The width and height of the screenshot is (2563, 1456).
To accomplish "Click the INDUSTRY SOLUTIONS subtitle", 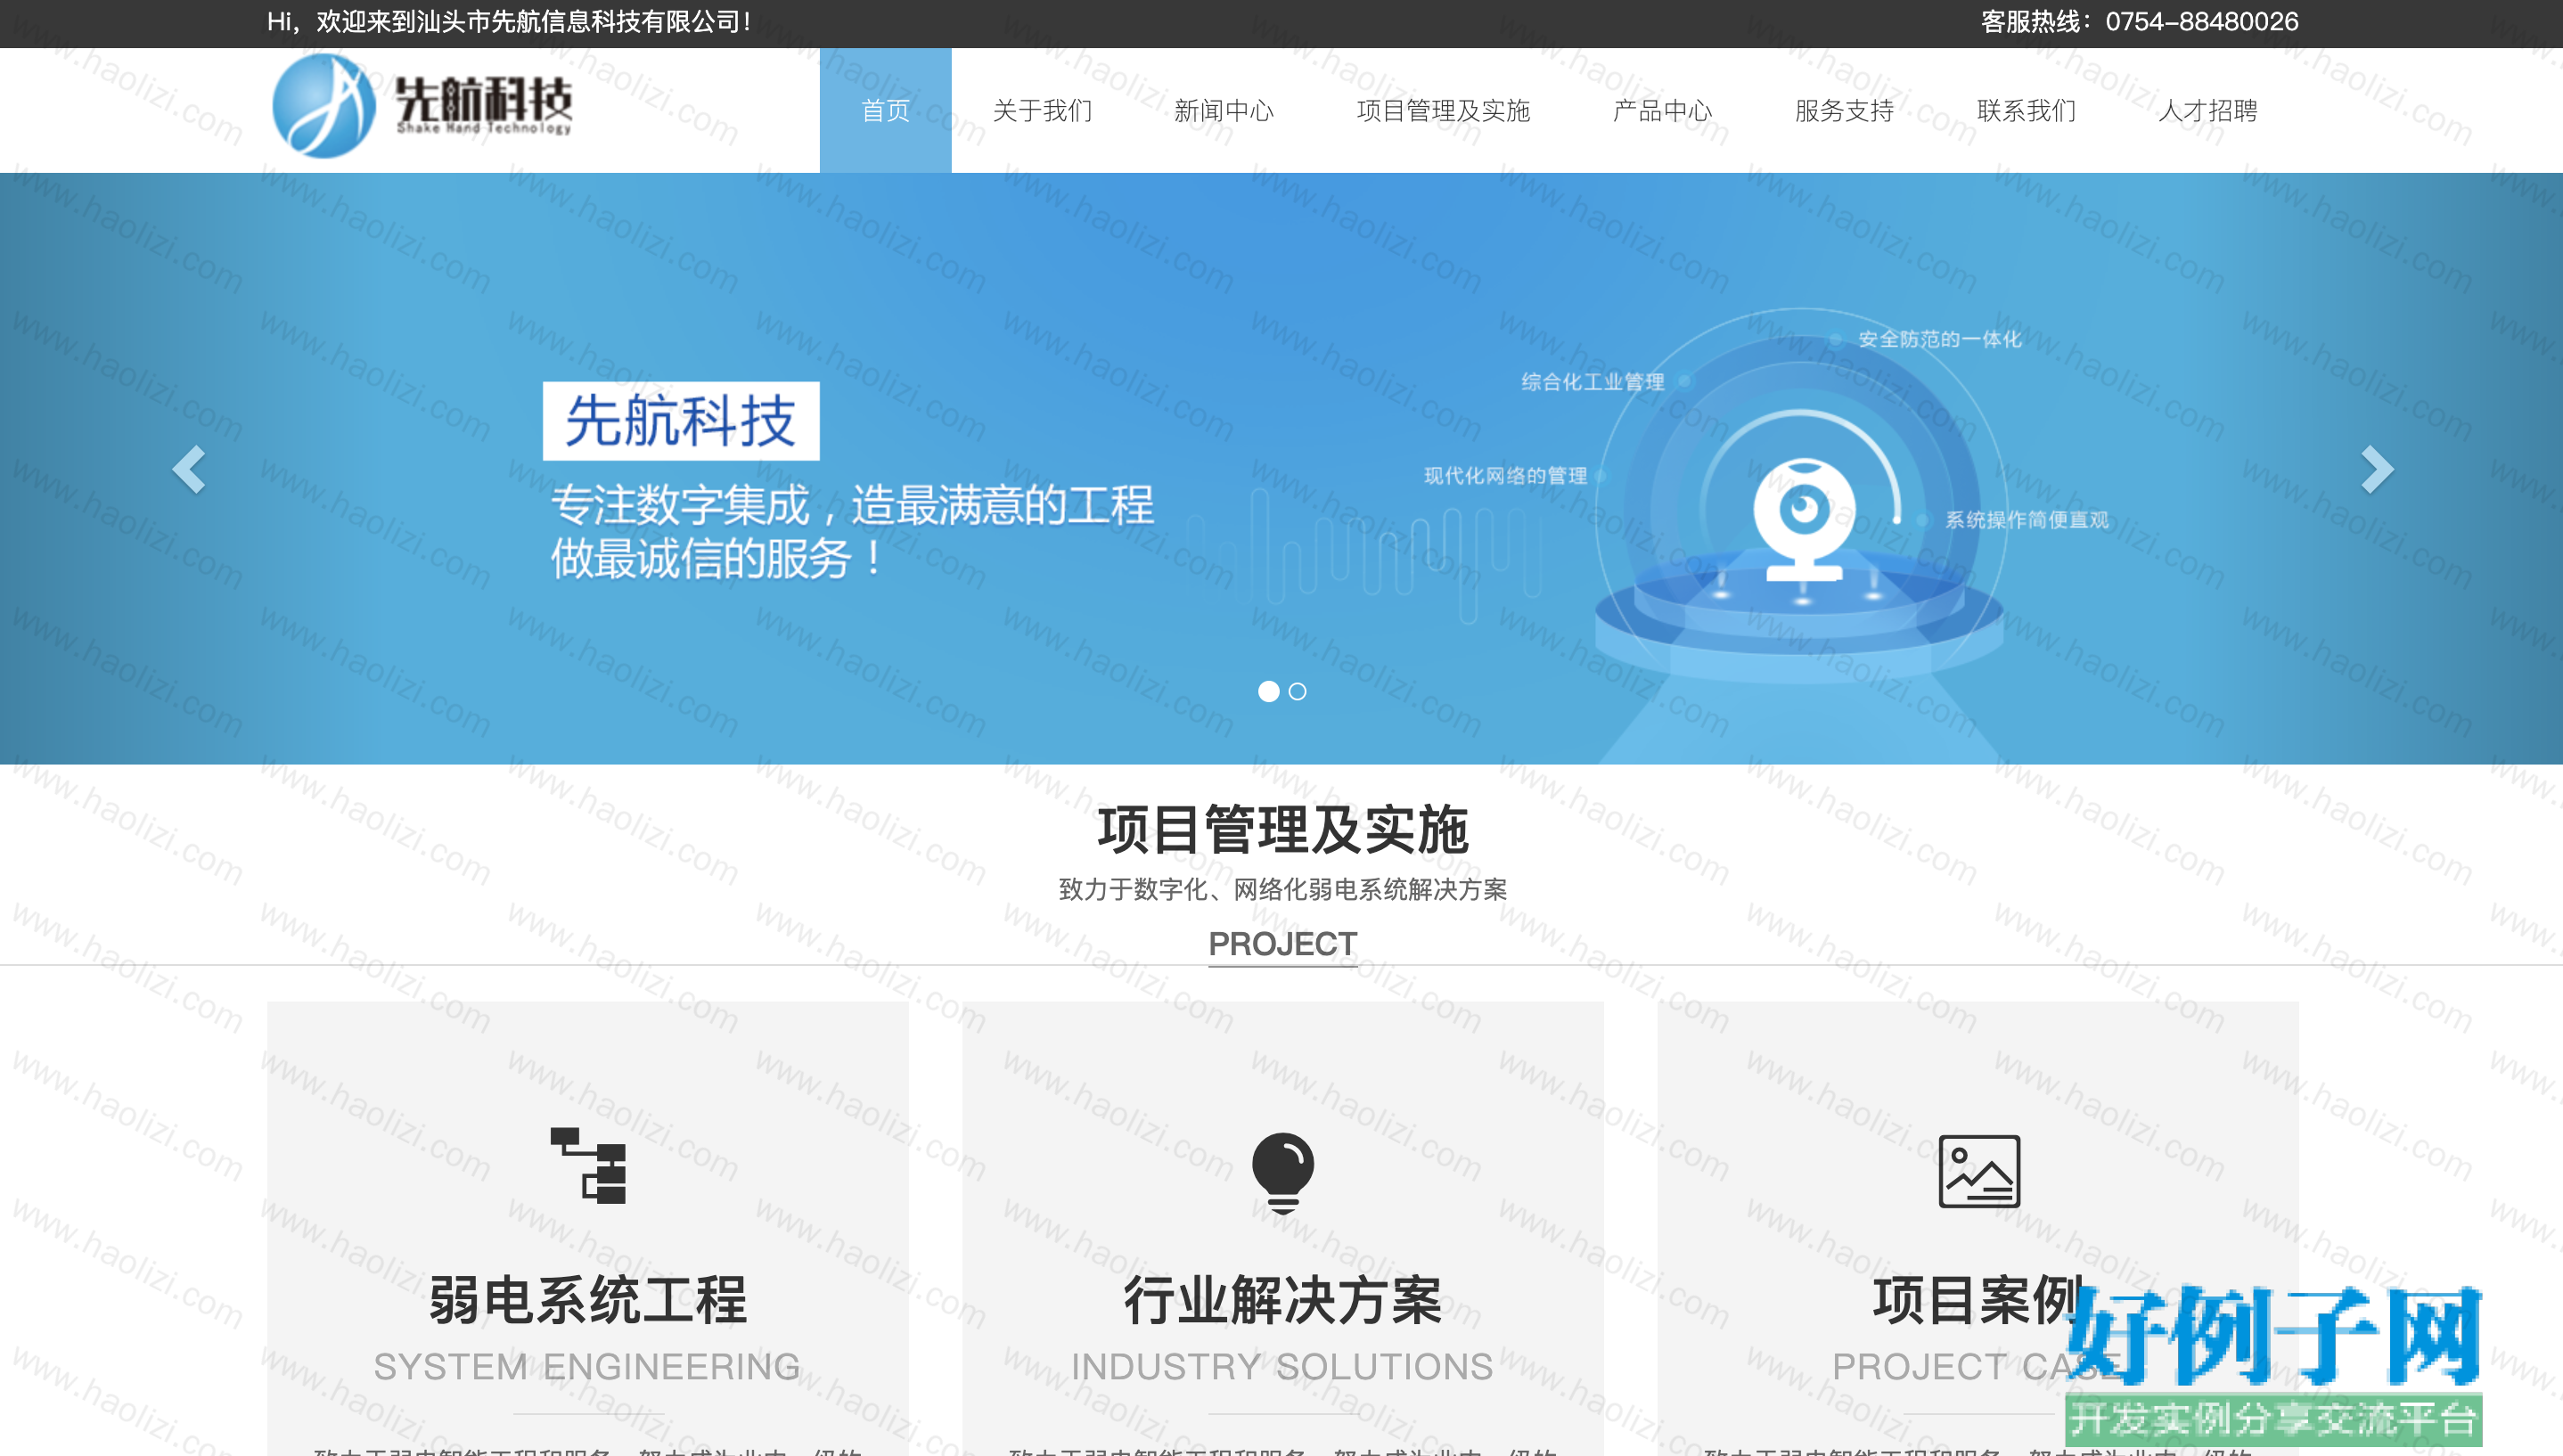I will [x=1282, y=1366].
